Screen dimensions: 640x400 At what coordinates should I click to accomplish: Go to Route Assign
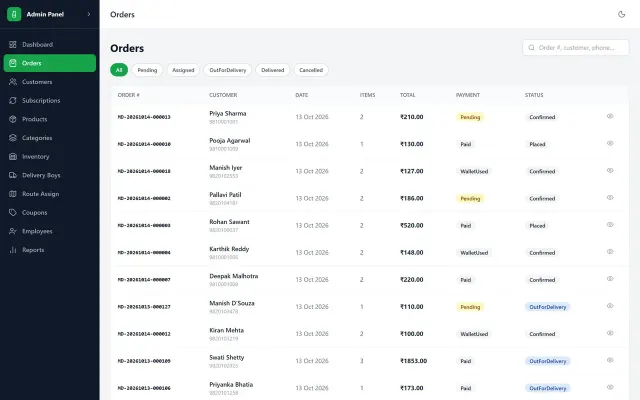click(x=50, y=194)
